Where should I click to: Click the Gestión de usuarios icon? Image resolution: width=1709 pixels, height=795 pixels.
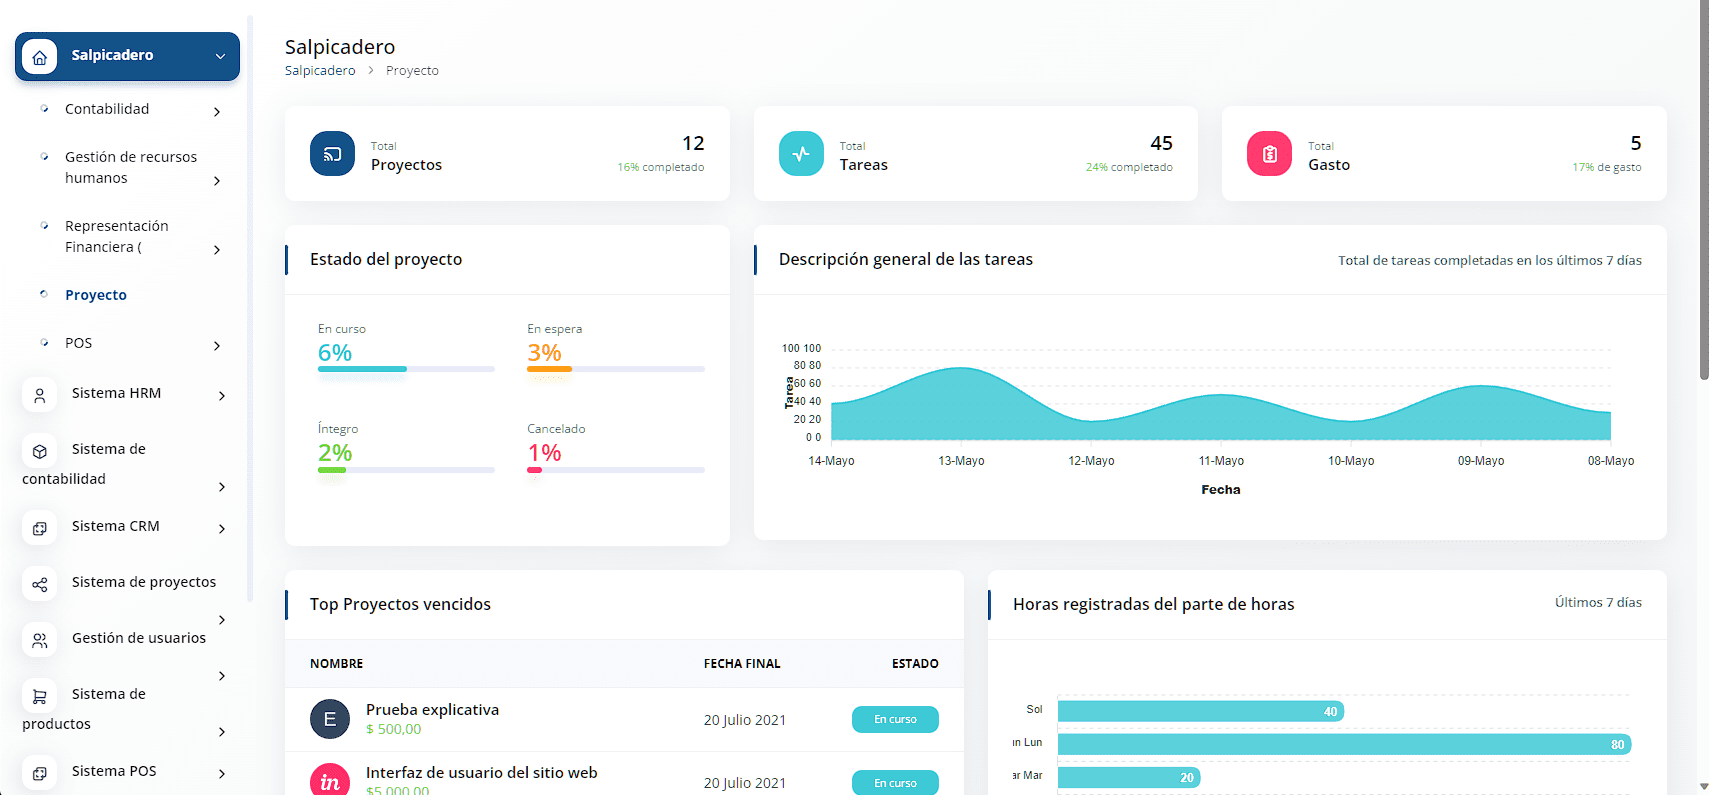point(40,640)
